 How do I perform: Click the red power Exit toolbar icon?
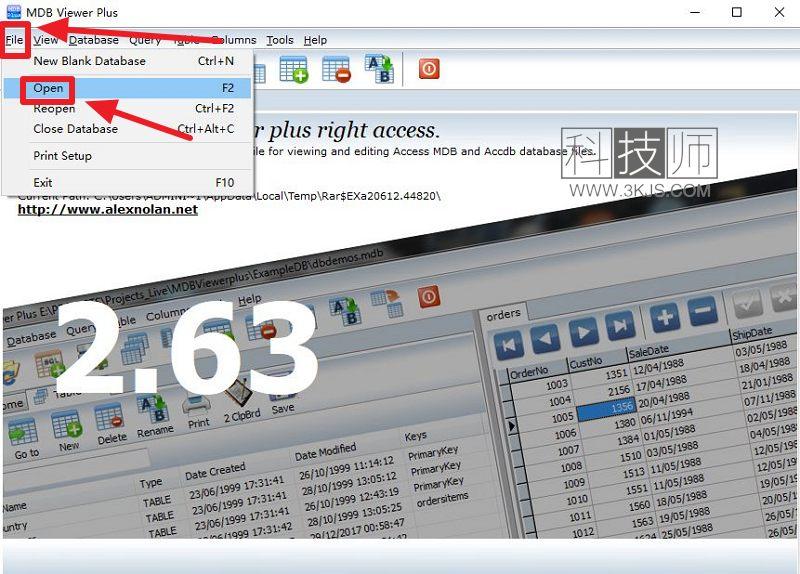point(429,68)
